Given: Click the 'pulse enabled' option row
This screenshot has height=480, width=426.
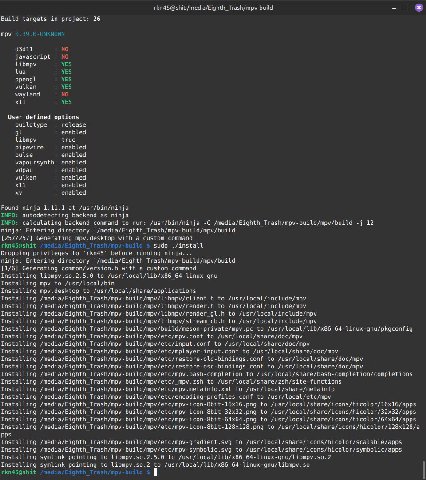Looking at the screenshot, I should coord(51,155).
